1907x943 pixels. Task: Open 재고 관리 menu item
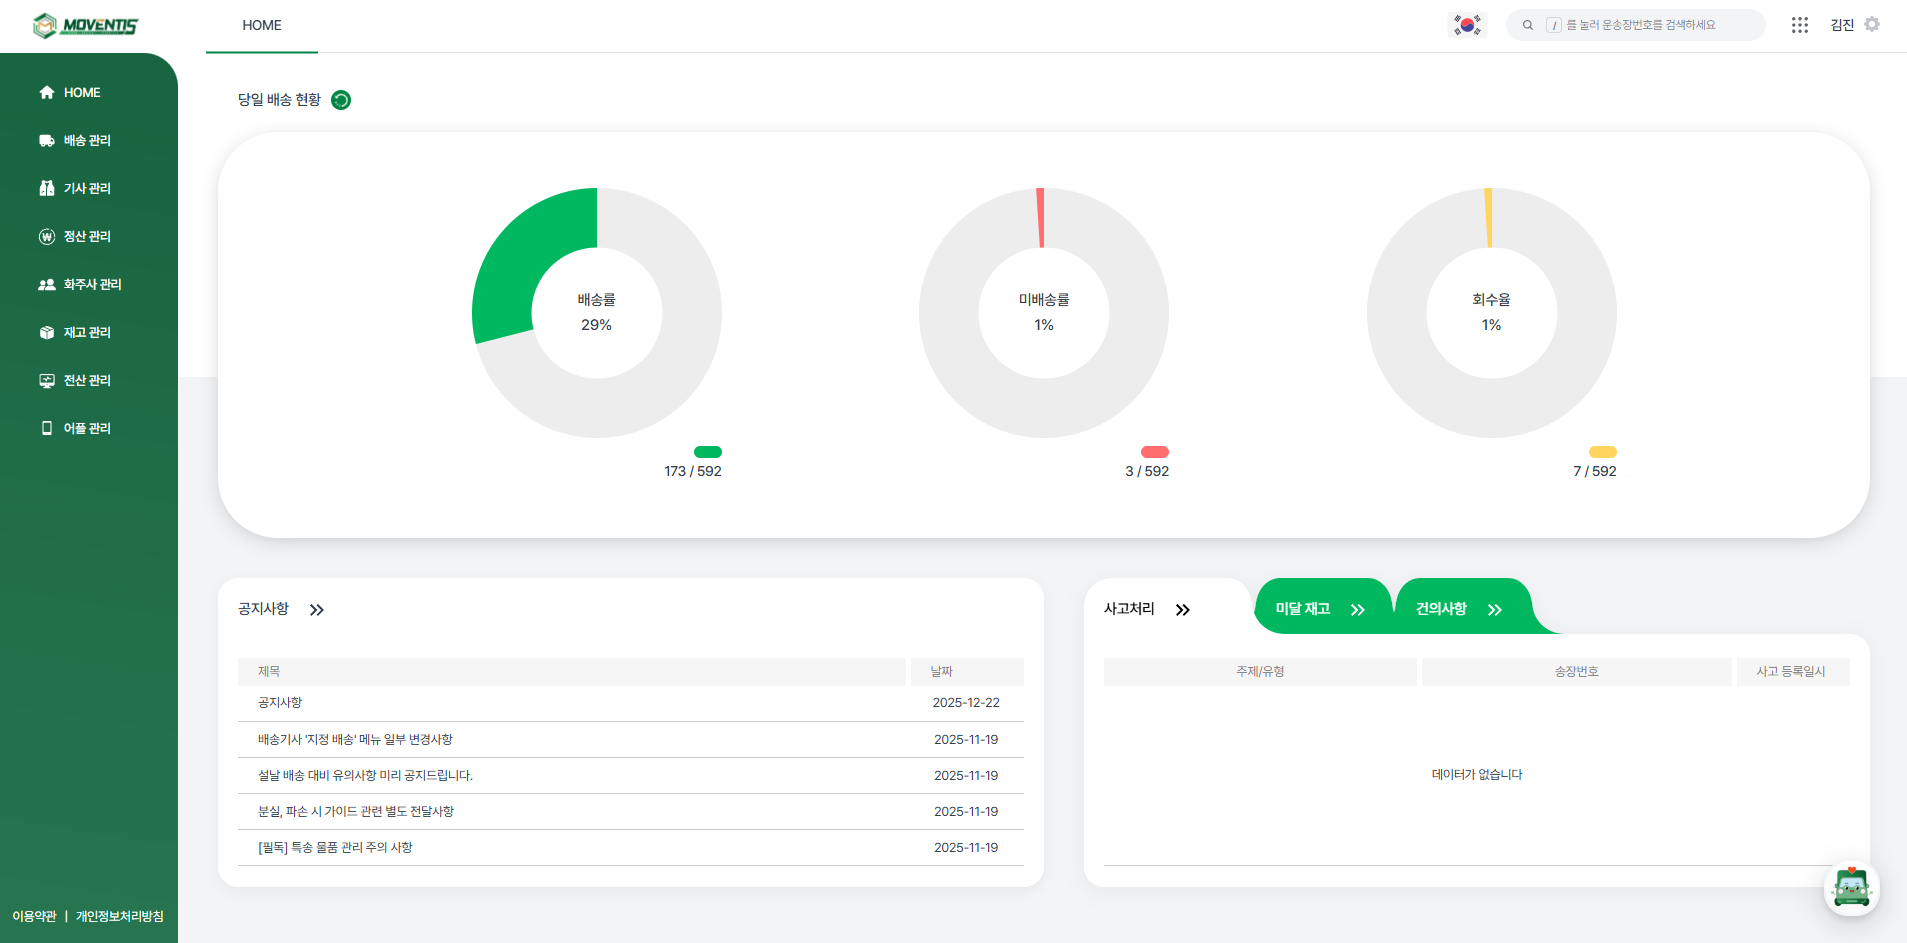point(88,332)
